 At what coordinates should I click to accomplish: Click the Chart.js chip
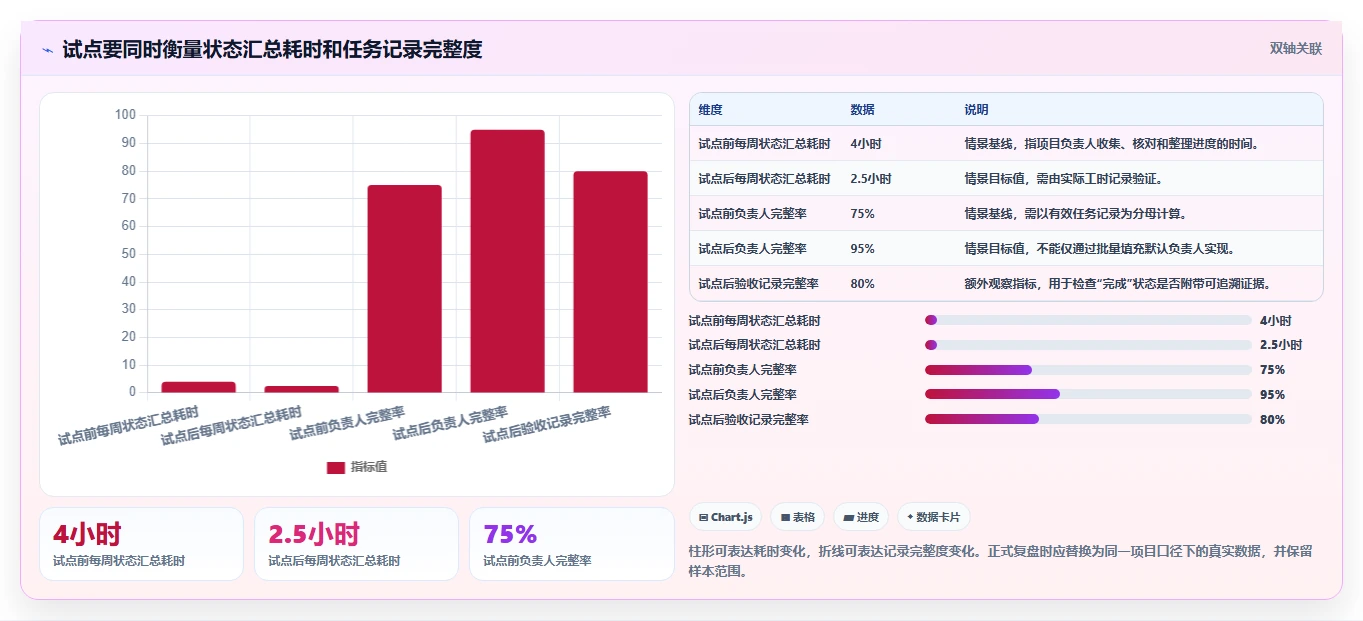[x=725, y=517]
